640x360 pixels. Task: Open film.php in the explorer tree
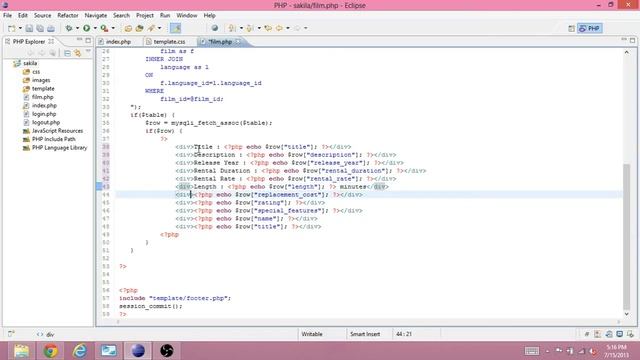pyautogui.click(x=42, y=97)
